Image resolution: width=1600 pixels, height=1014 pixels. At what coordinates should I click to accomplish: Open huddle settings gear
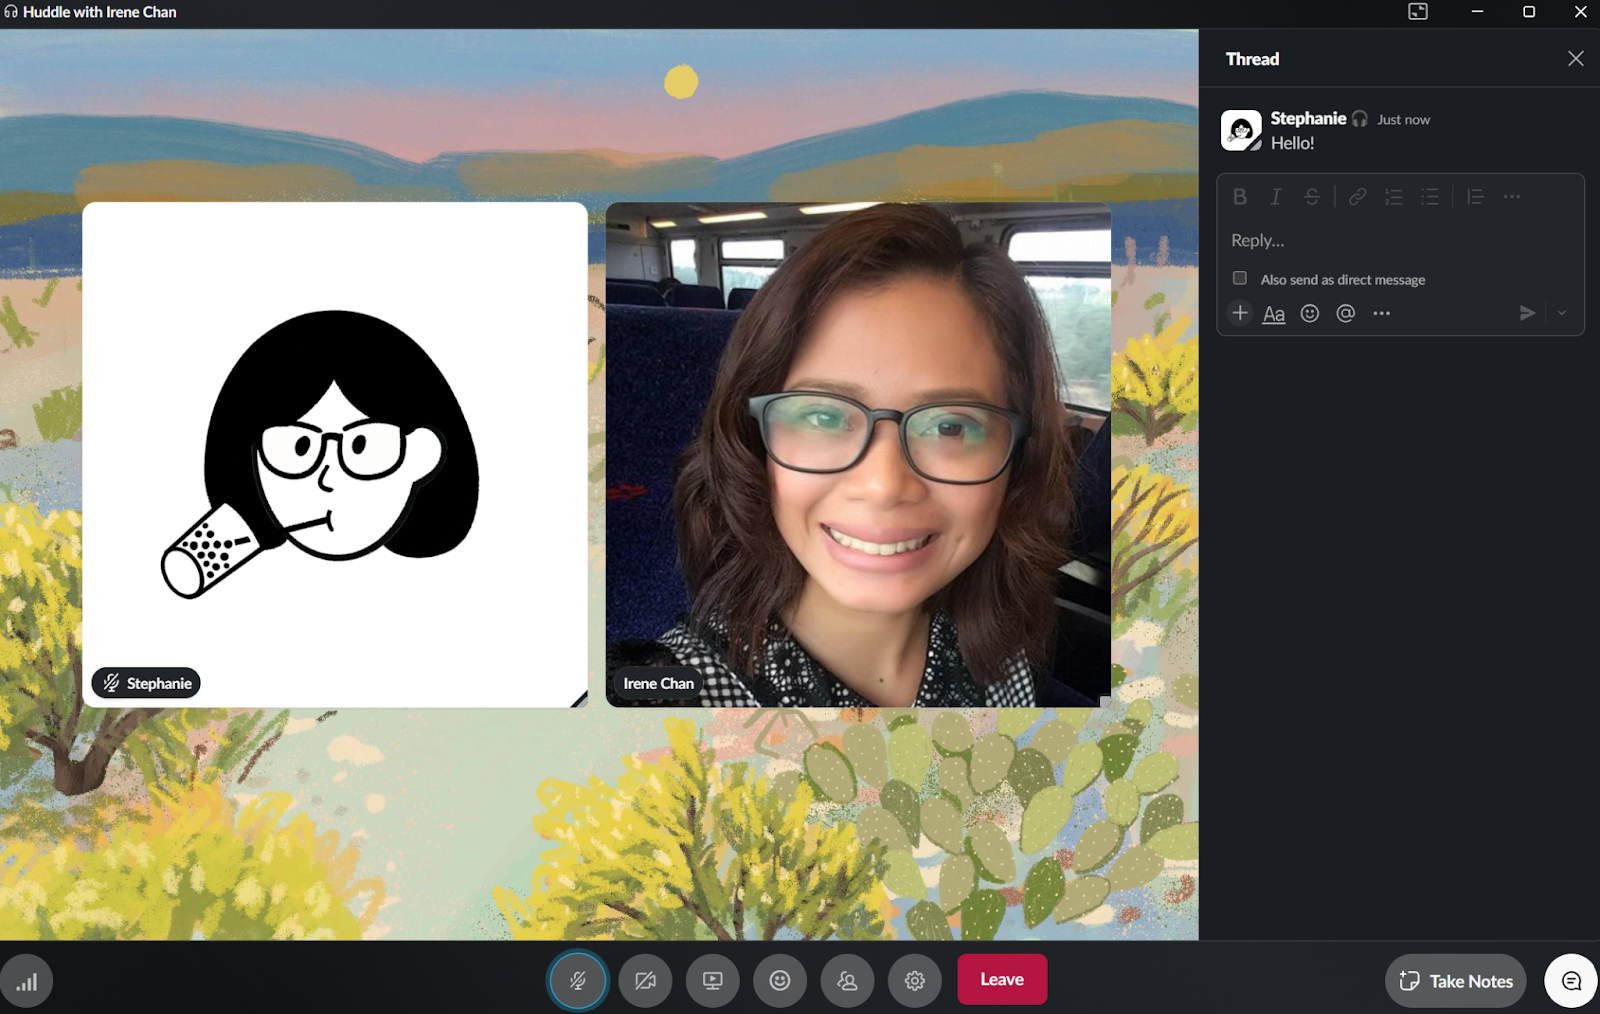tap(914, 981)
